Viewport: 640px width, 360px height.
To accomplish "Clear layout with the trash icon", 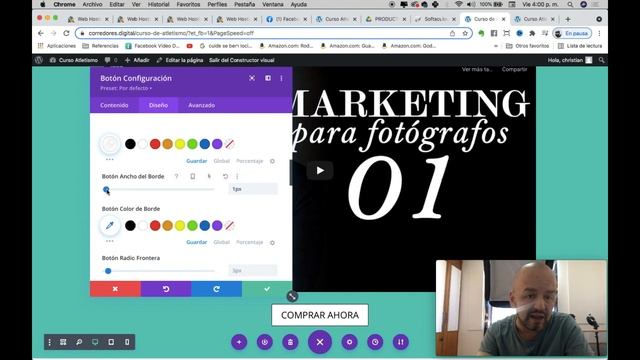I will coord(290,342).
